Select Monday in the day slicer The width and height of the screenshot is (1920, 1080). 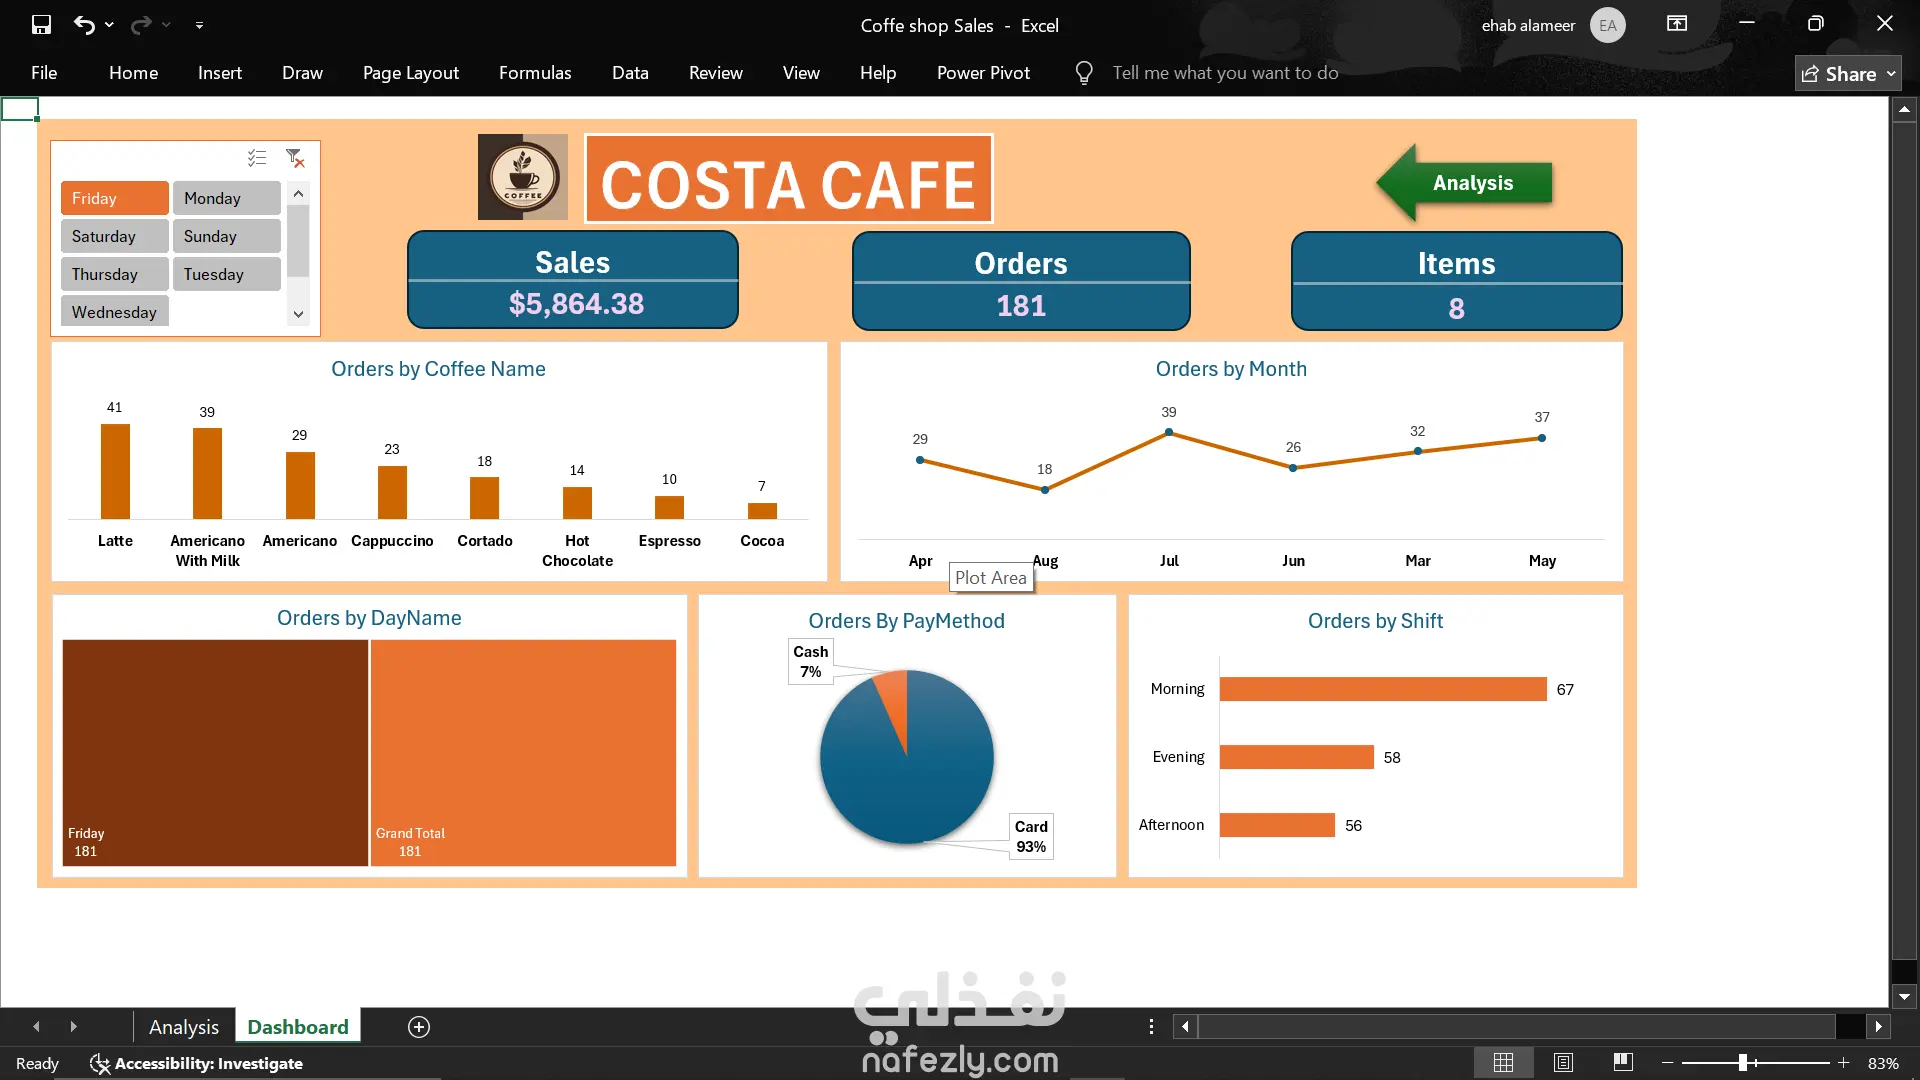click(226, 198)
